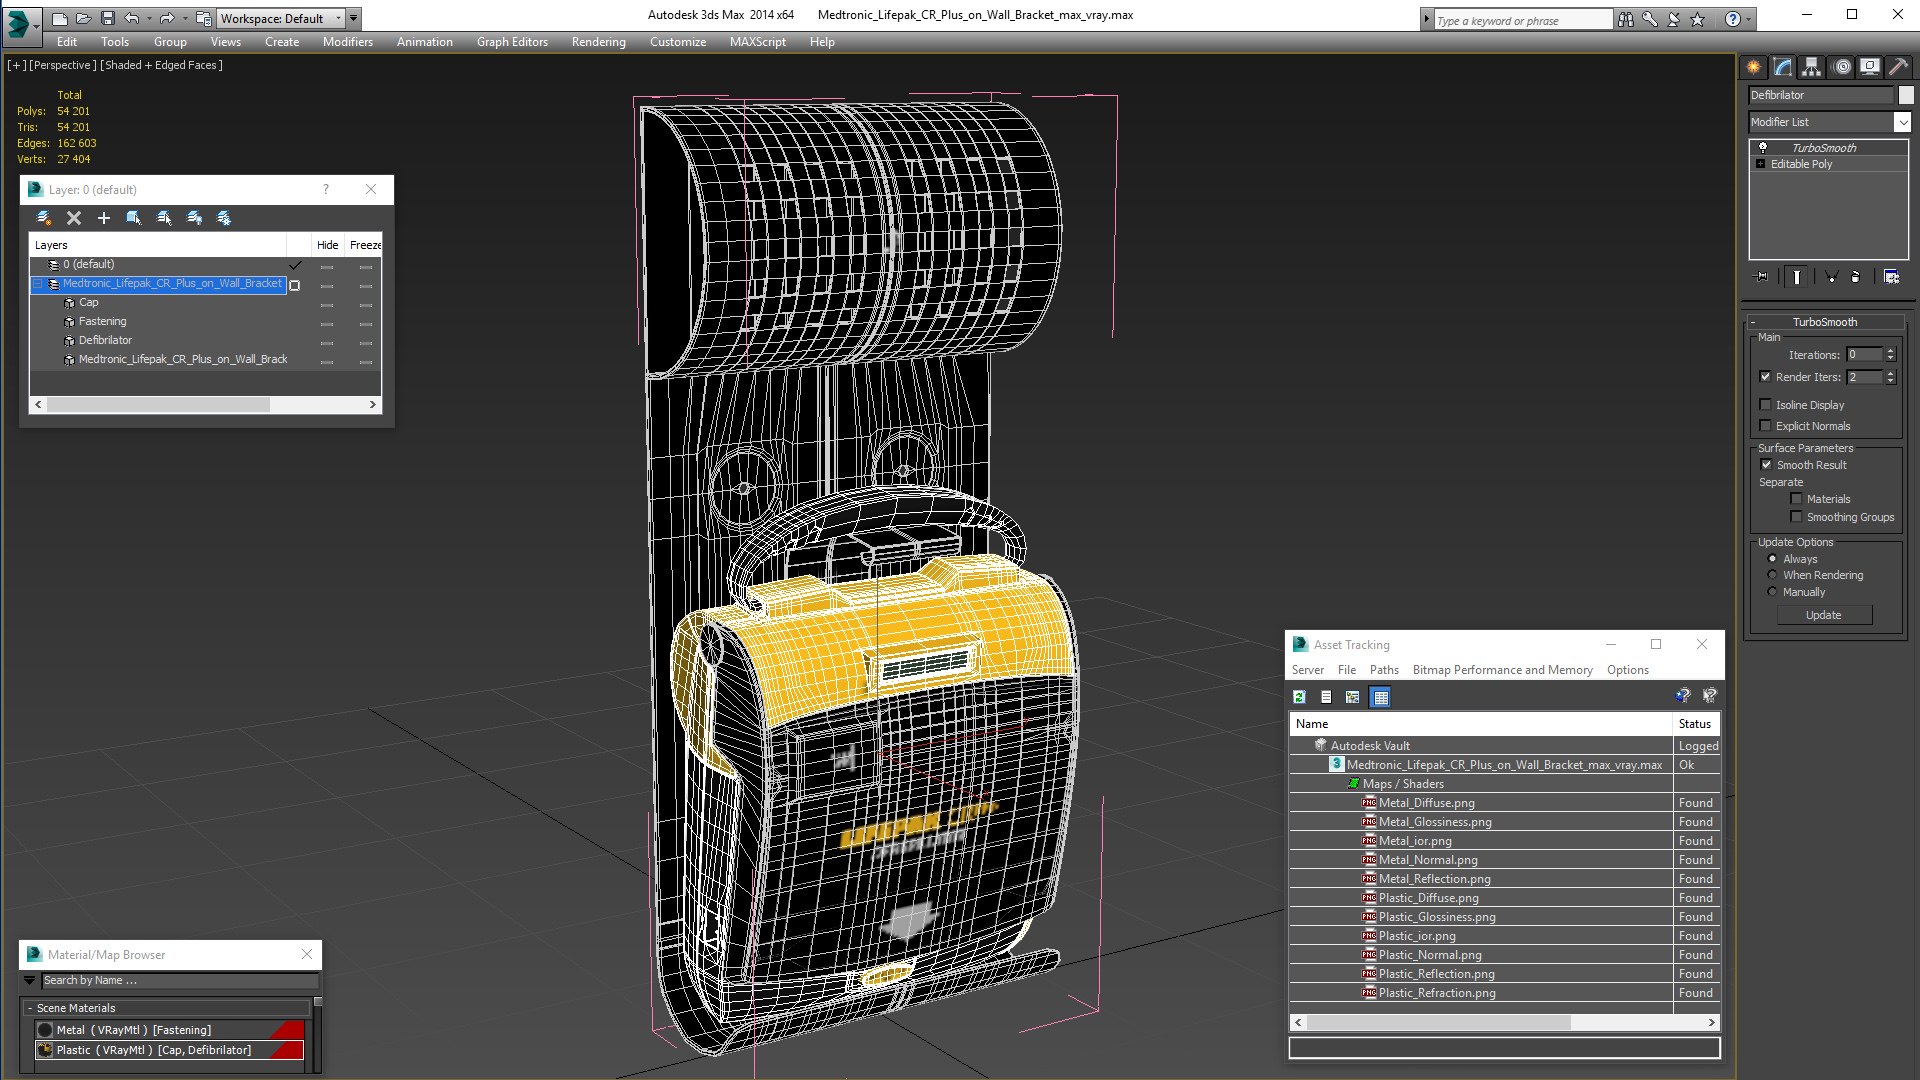Open quick access toolbar customize arrow

[x=354, y=18]
